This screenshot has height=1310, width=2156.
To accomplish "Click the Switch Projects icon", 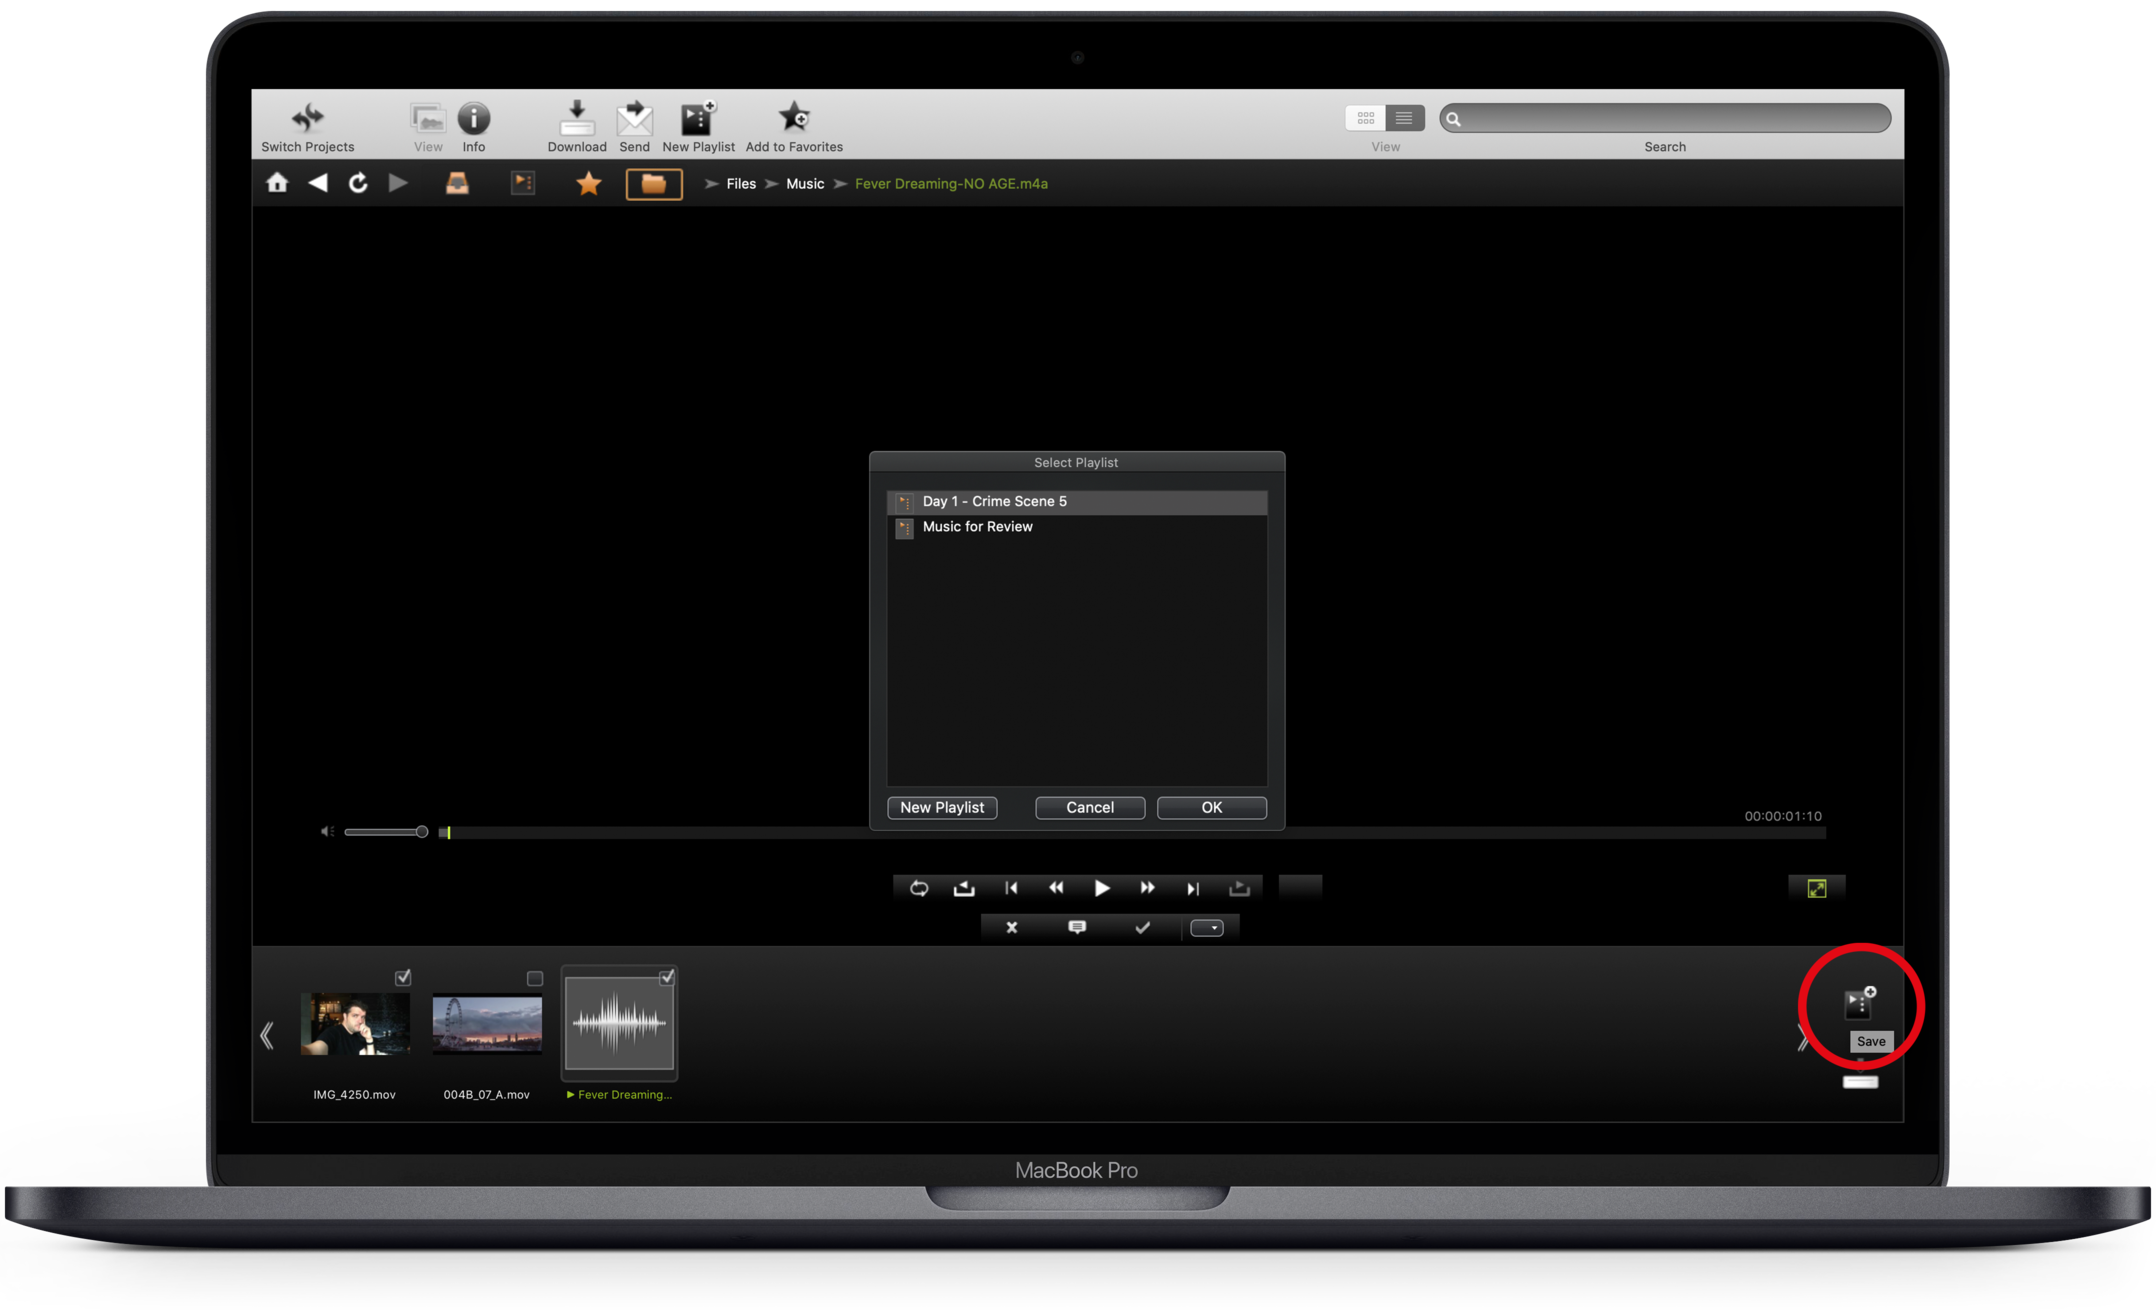I will point(307,119).
